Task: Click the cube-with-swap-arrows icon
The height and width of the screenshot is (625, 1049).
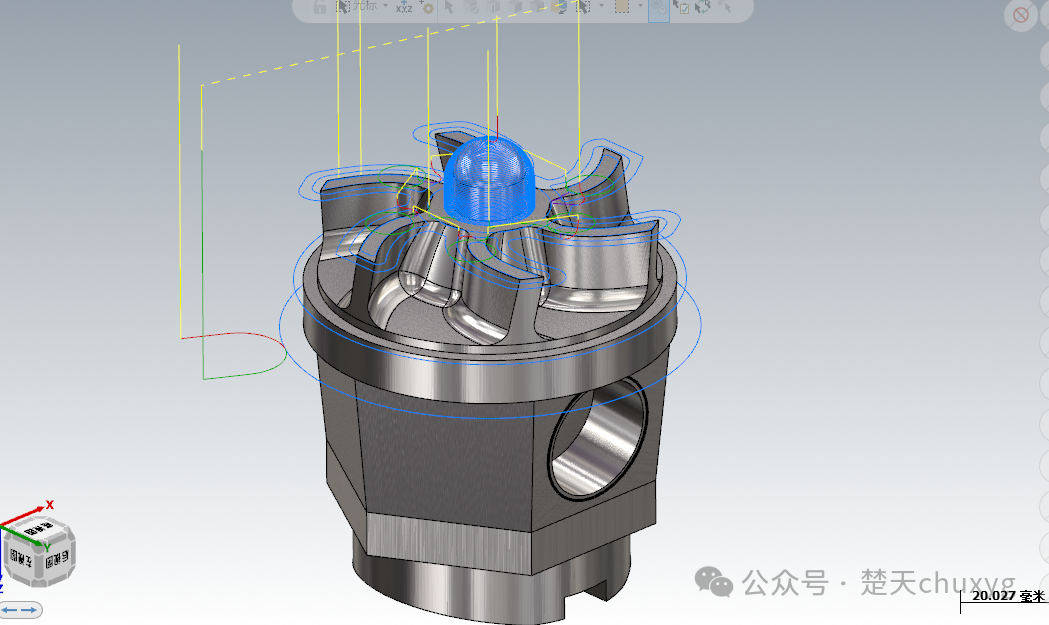Action: click(x=561, y=7)
